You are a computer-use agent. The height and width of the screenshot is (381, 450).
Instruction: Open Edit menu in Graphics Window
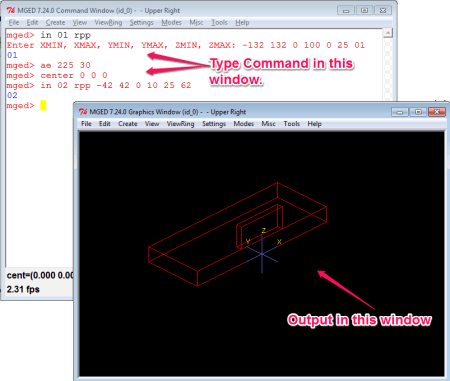coord(105,124)
